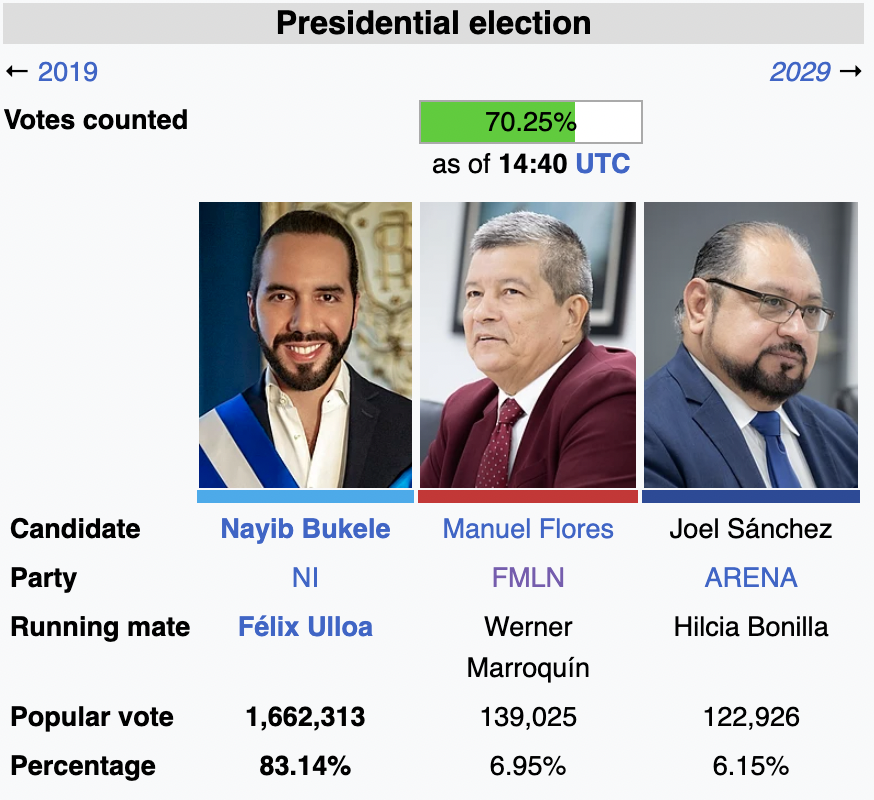Viewport: 874px width, 800px height.
Task: Open the Manuel Flores candidate page
Action: (528, 529)
